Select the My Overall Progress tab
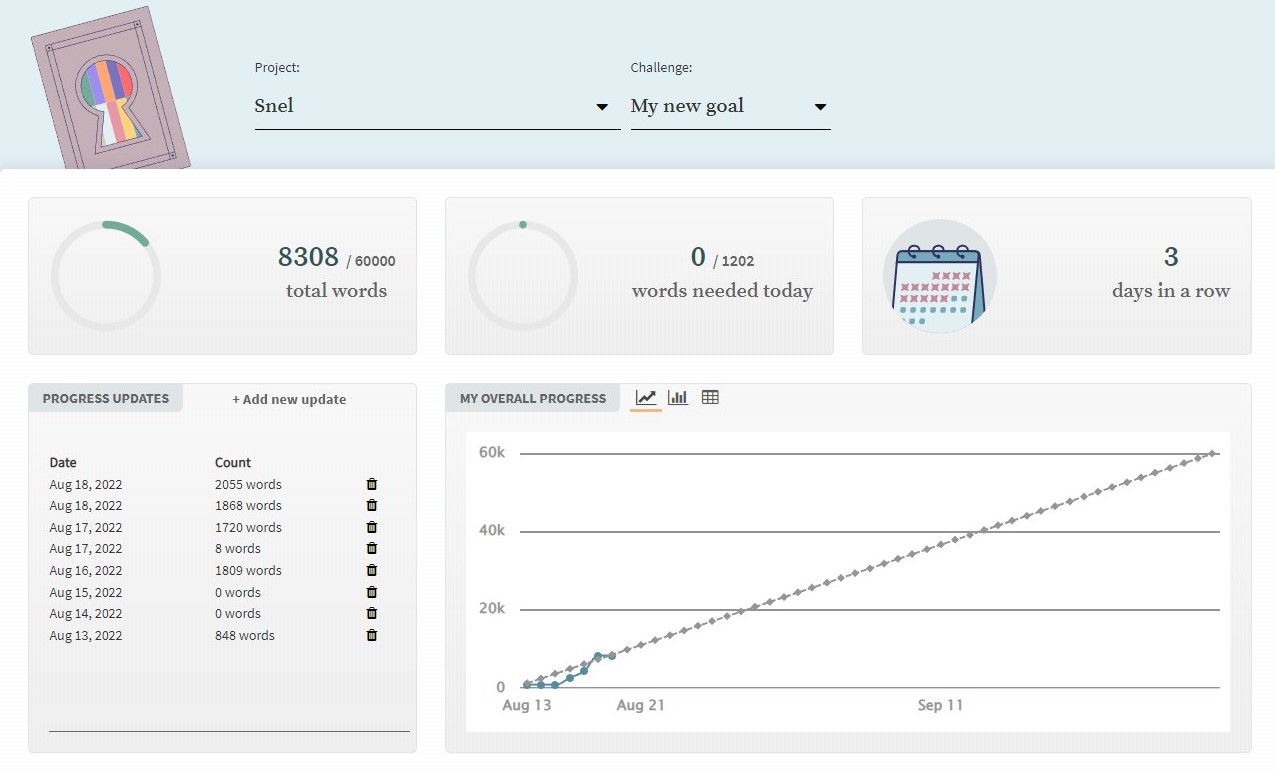Screen dimensions: 1275x771 tap(533, 398)
